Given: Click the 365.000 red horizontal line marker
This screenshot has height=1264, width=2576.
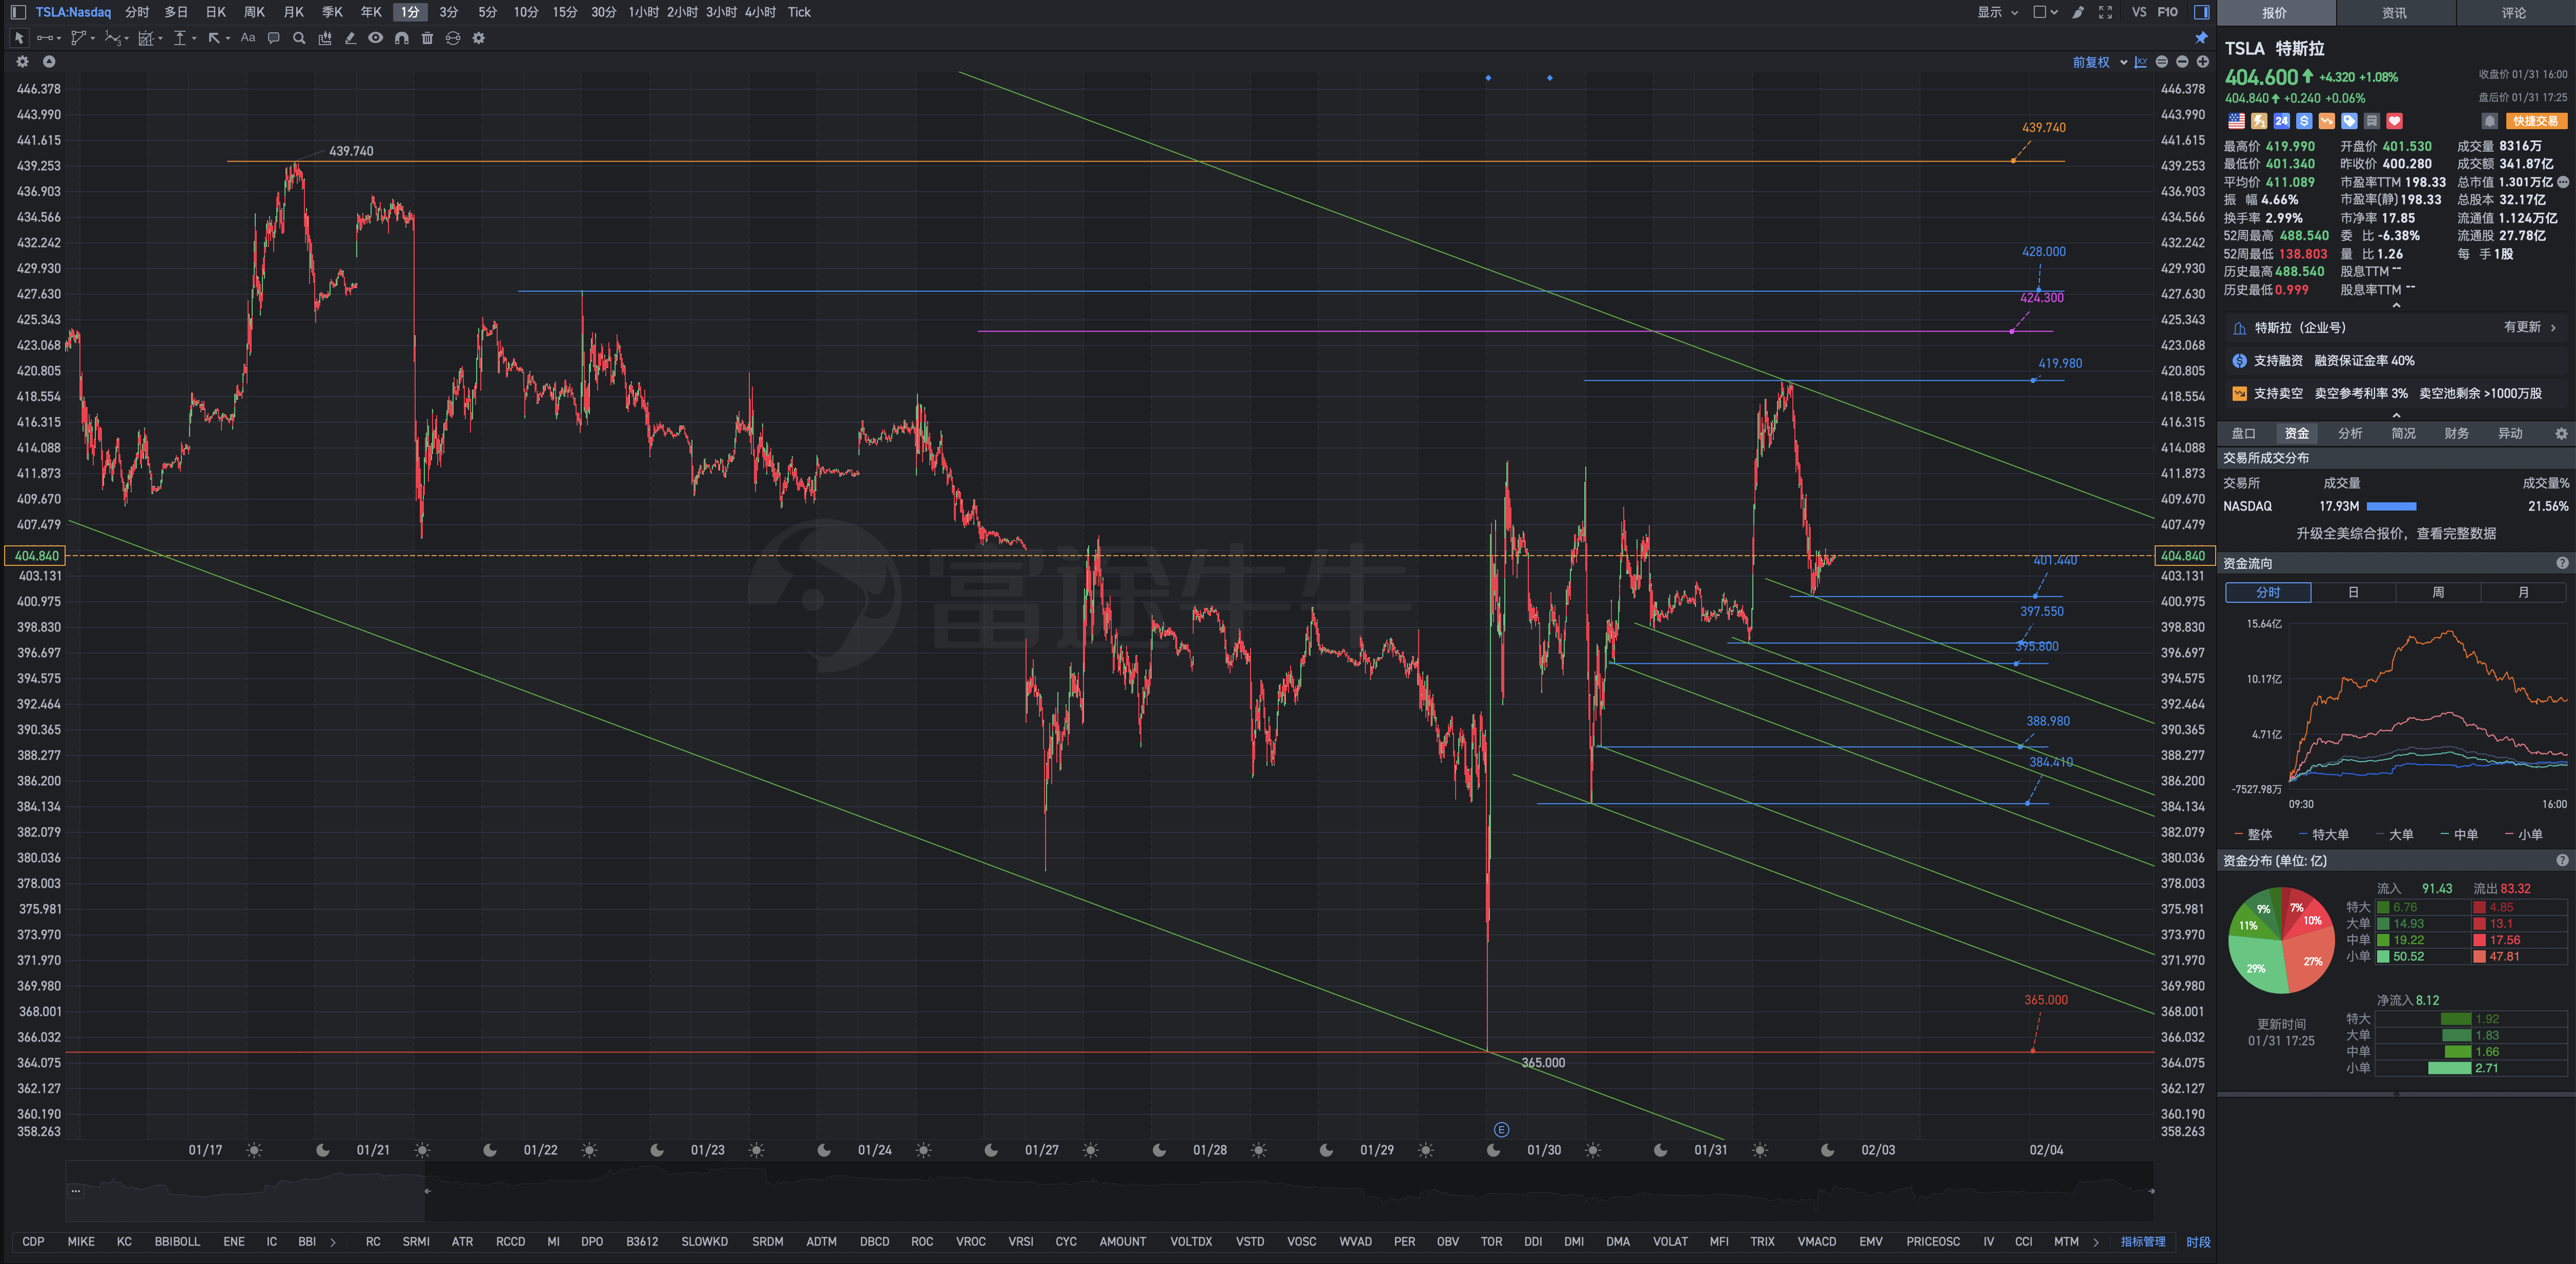Looking at the screenshot, I should pos(2033,1050).
